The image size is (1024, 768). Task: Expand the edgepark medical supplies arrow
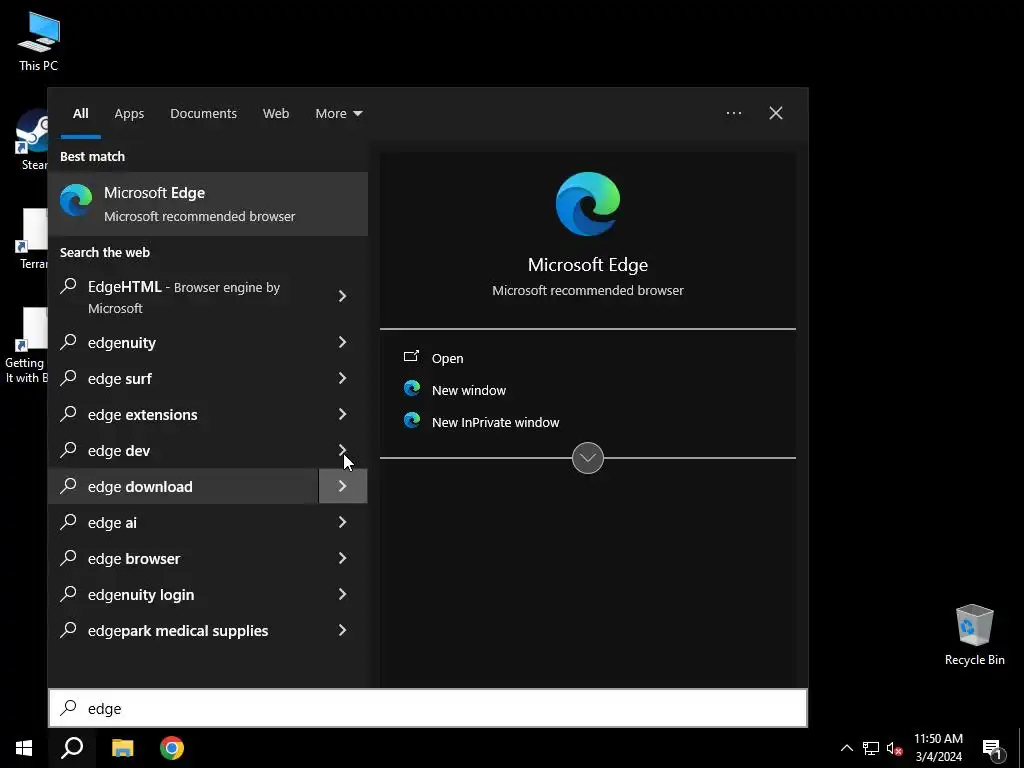342,630
